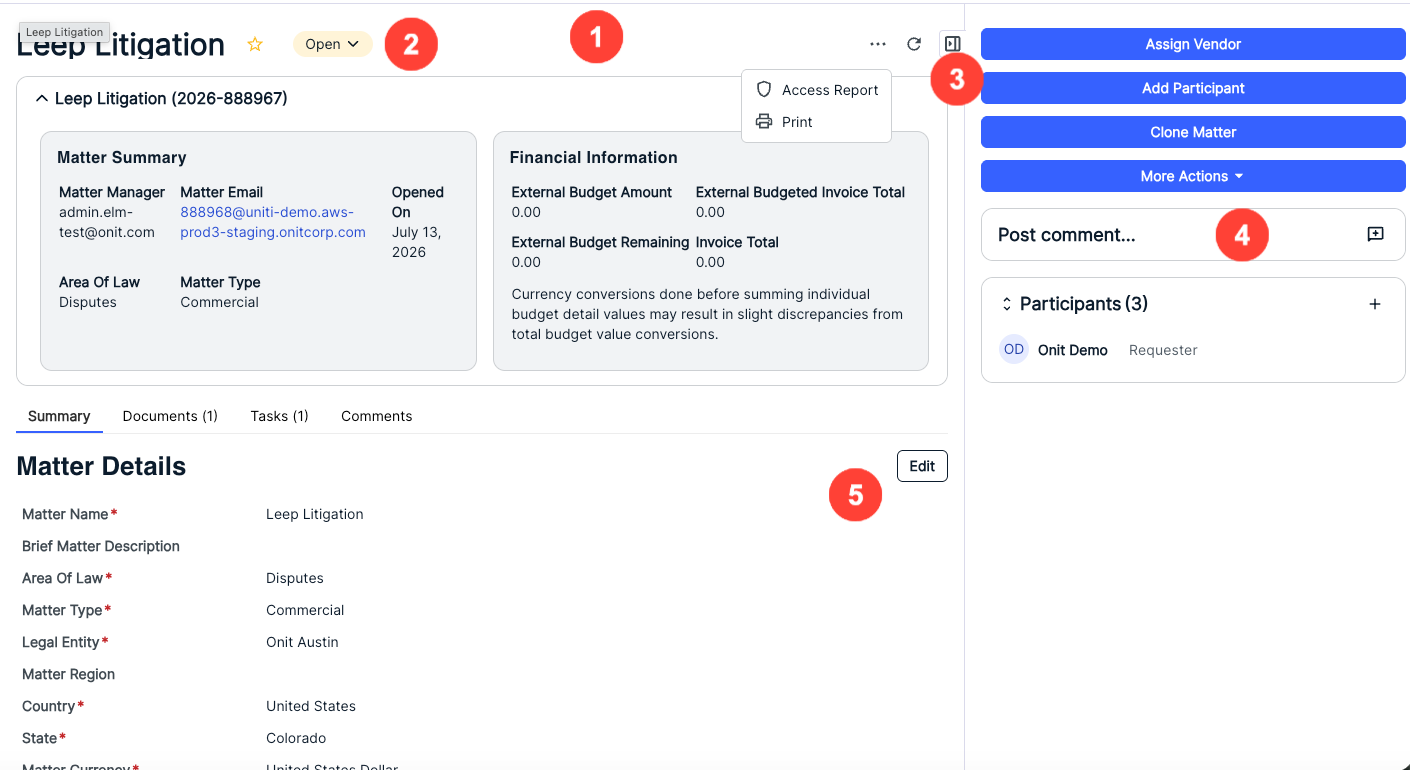
Task: Go to the Comments tab
Action: pyautogui.click(x=376, y=416)
